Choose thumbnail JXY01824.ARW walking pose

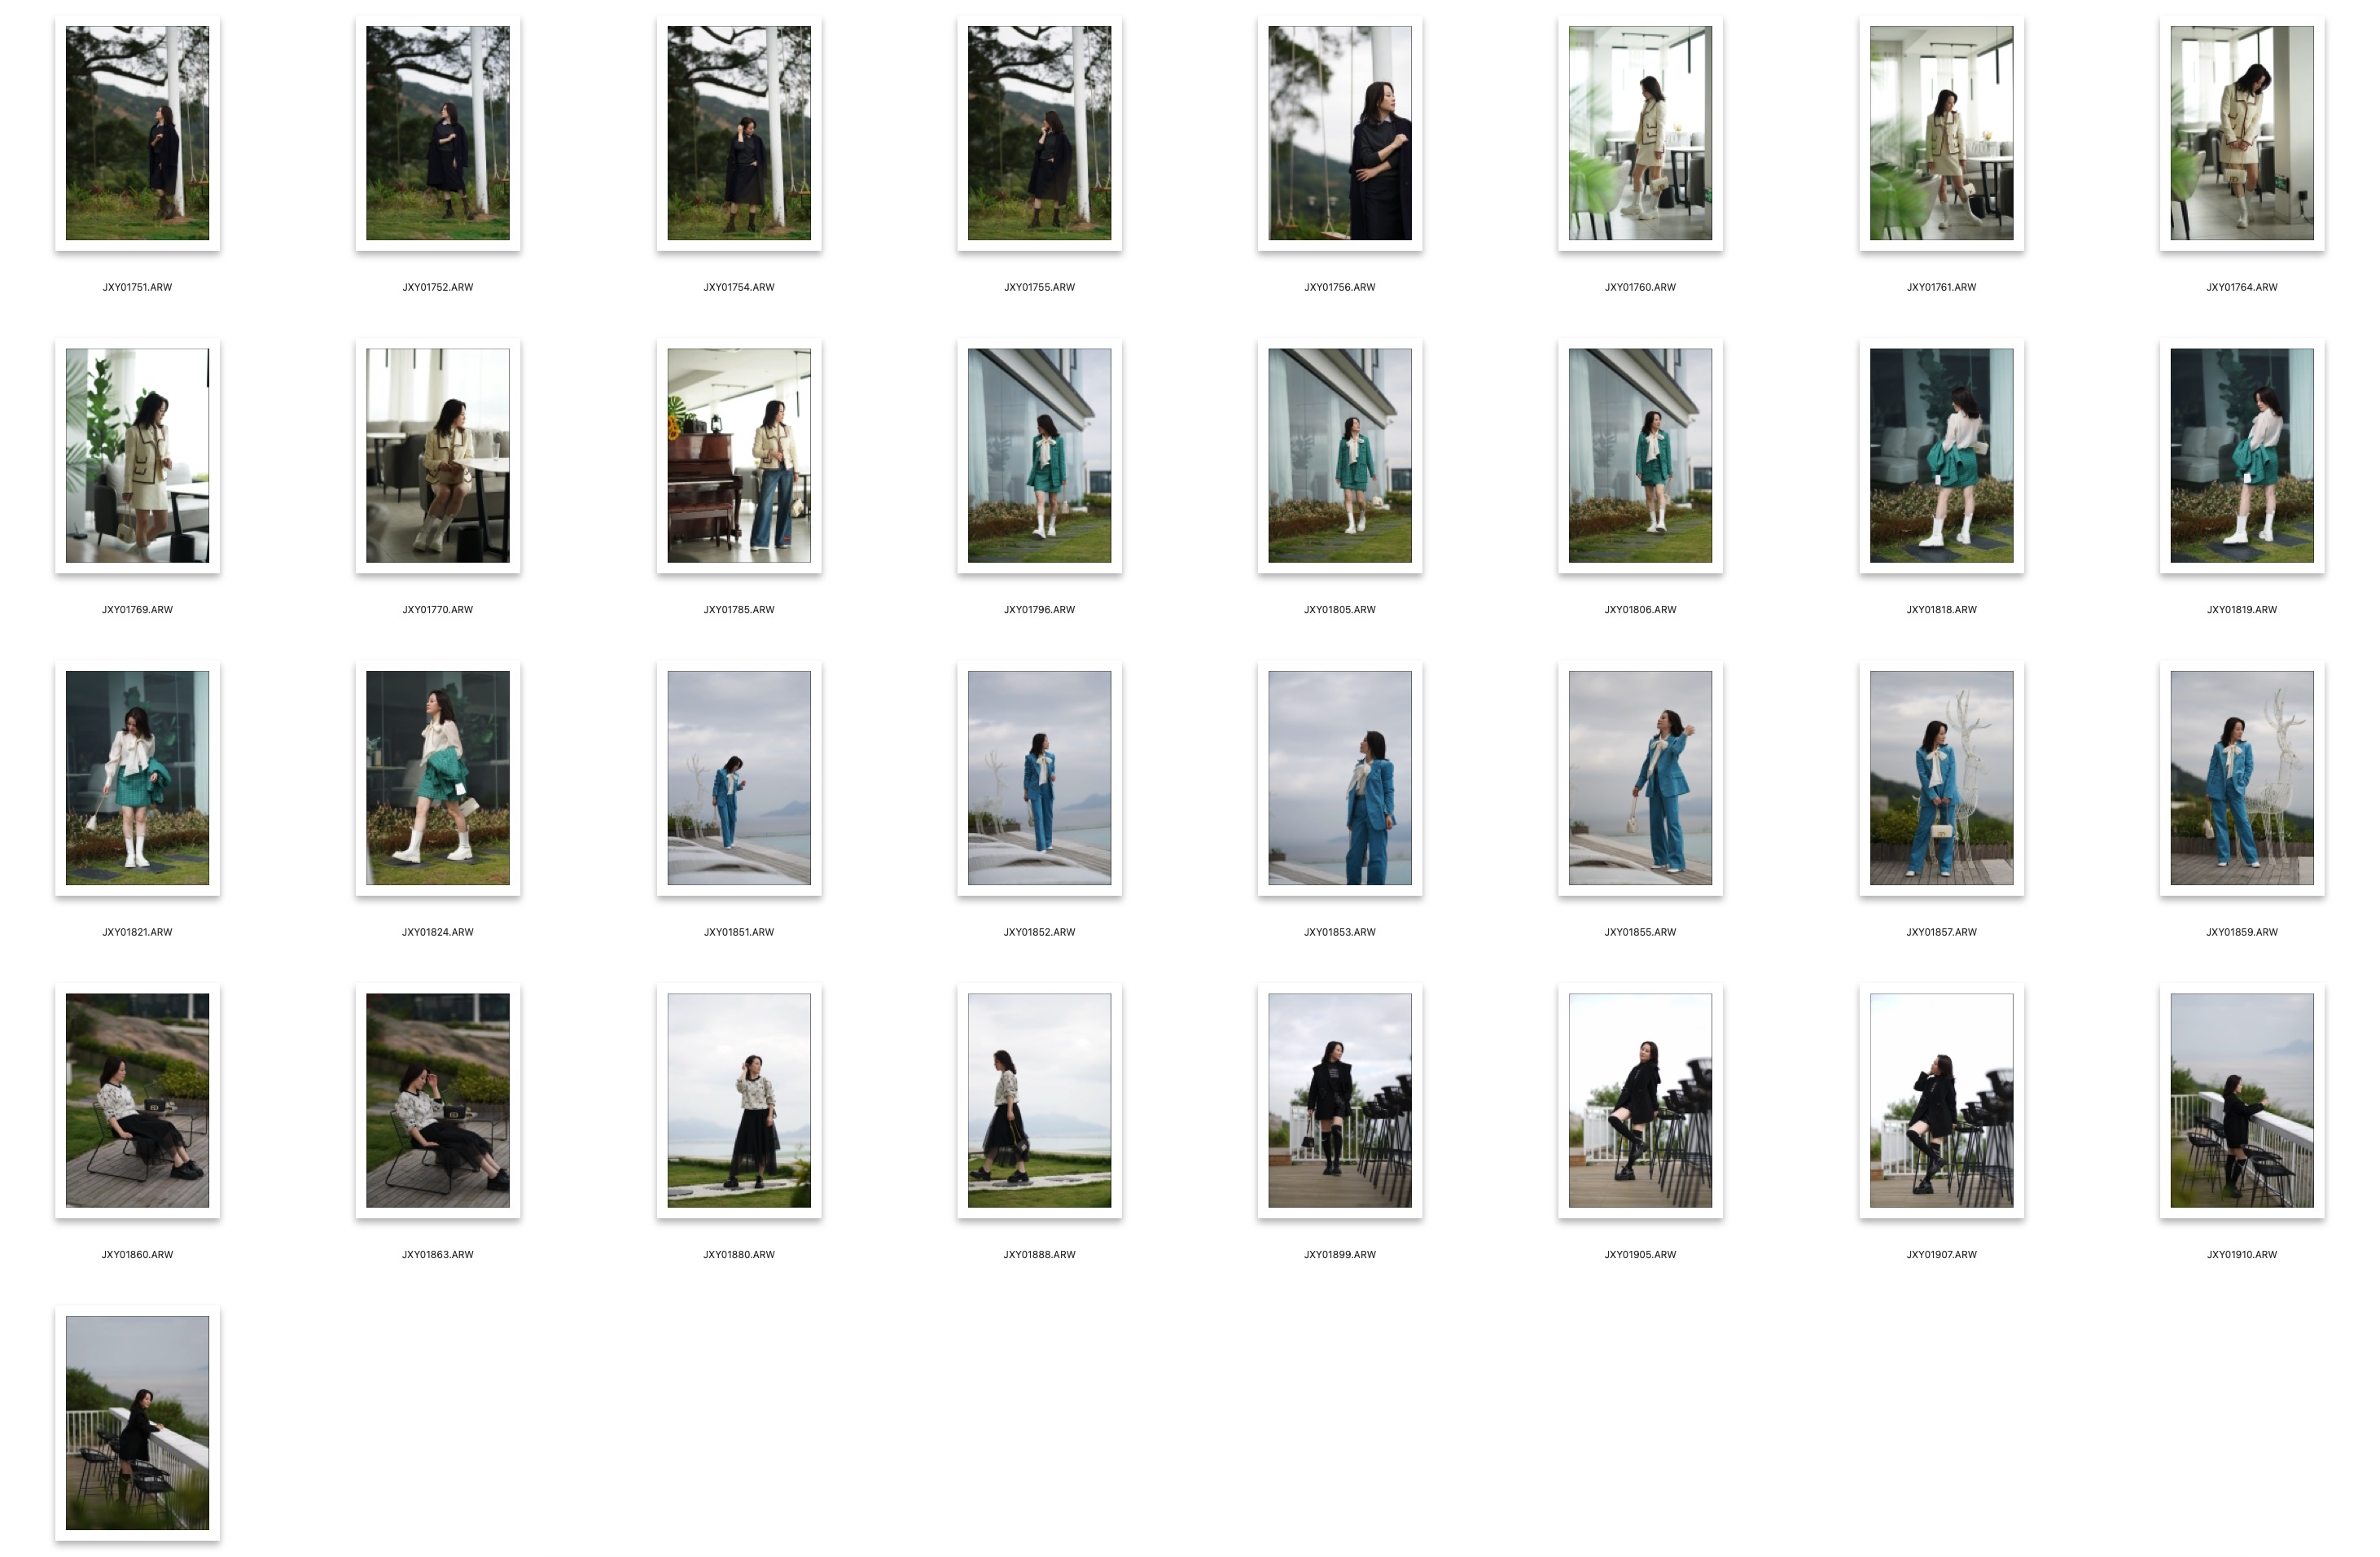point(437,777)
